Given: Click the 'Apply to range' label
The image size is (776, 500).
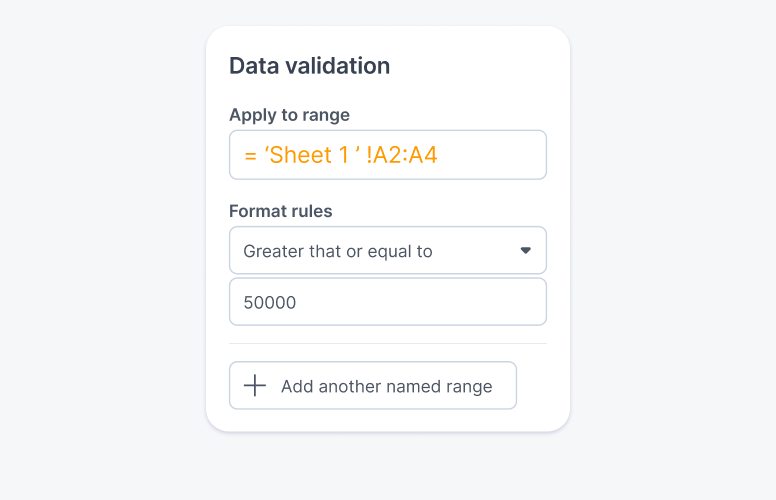Looking at the screenshot, I should pyautogui.click(x=289, y=115).
